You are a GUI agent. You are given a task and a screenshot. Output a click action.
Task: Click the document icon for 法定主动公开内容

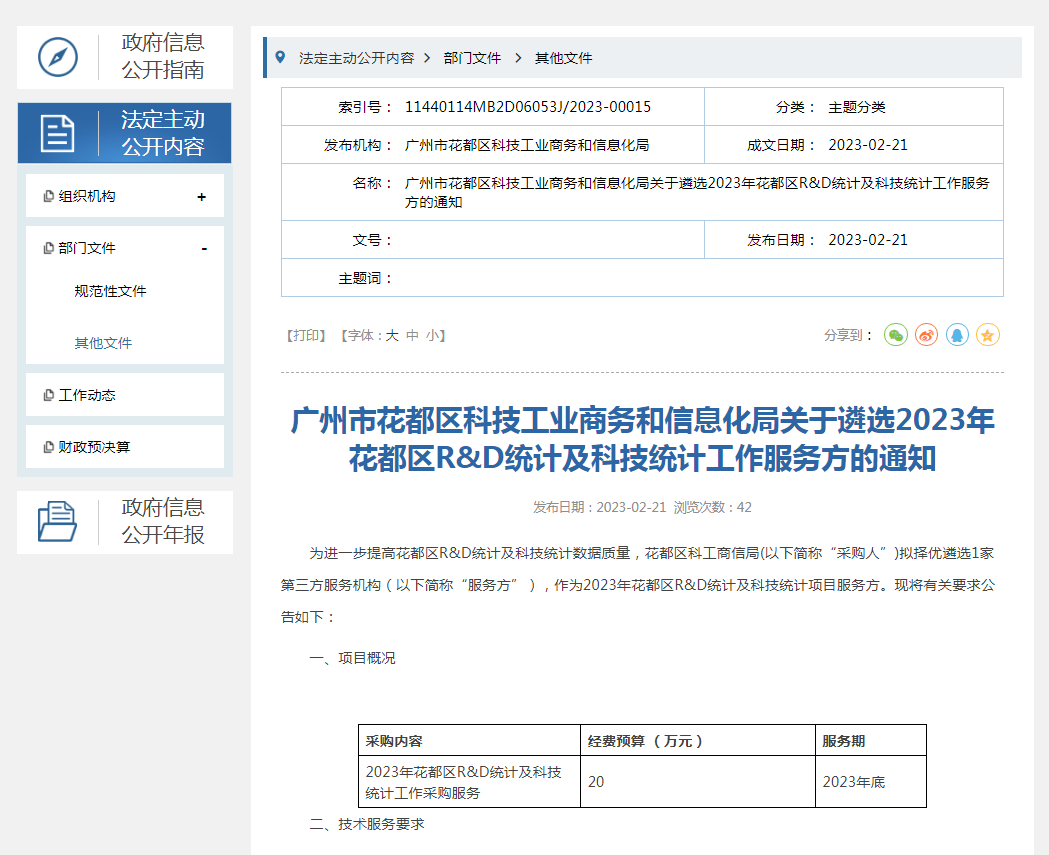point(58,133)
